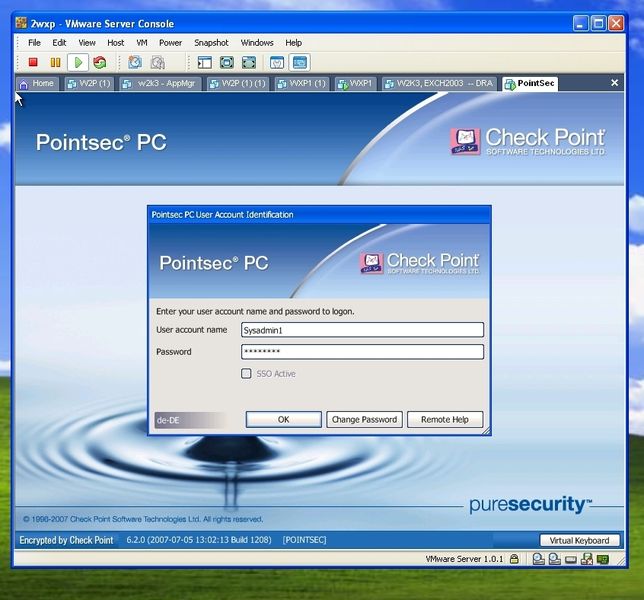Click the Change Password button
This screenshot has width=644, height=600.
[x=364, y=419]
